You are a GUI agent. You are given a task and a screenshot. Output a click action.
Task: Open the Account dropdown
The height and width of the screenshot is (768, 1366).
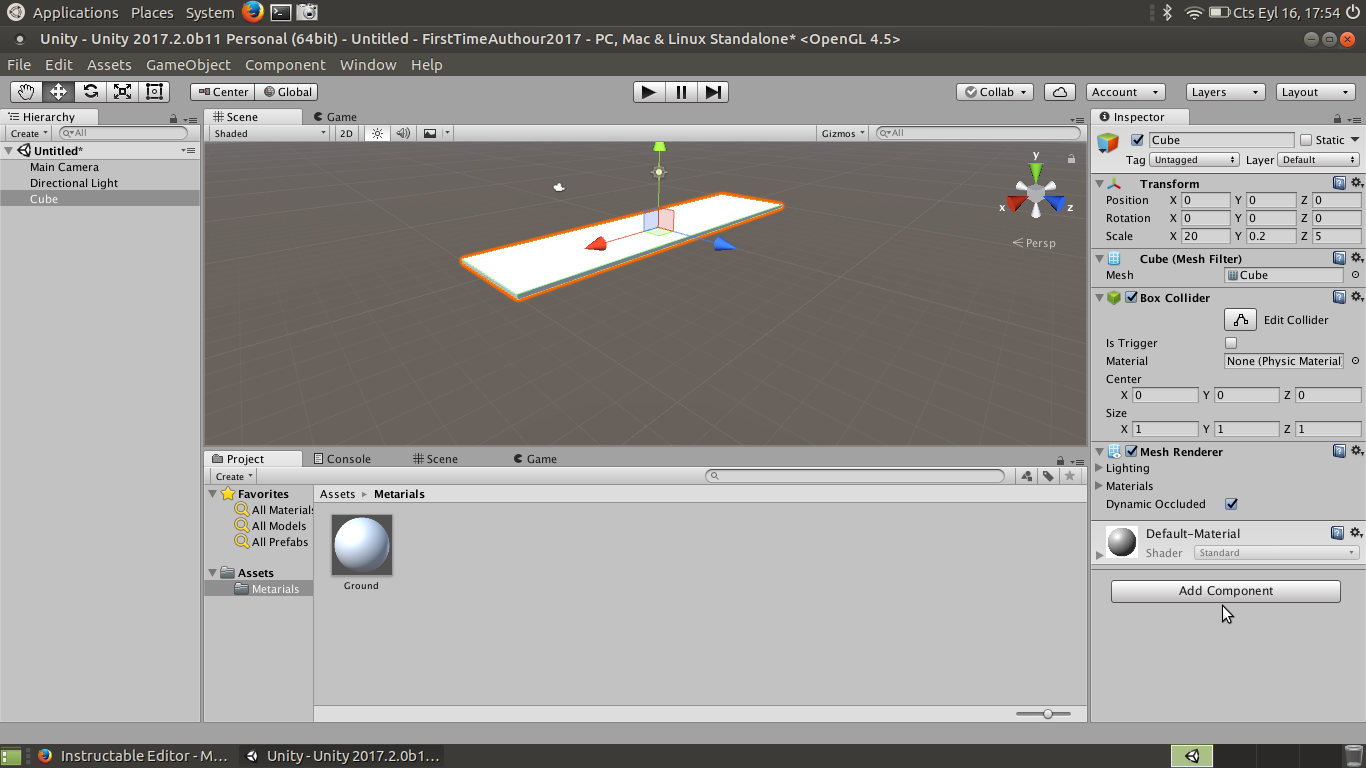(x=1125, y=92)
